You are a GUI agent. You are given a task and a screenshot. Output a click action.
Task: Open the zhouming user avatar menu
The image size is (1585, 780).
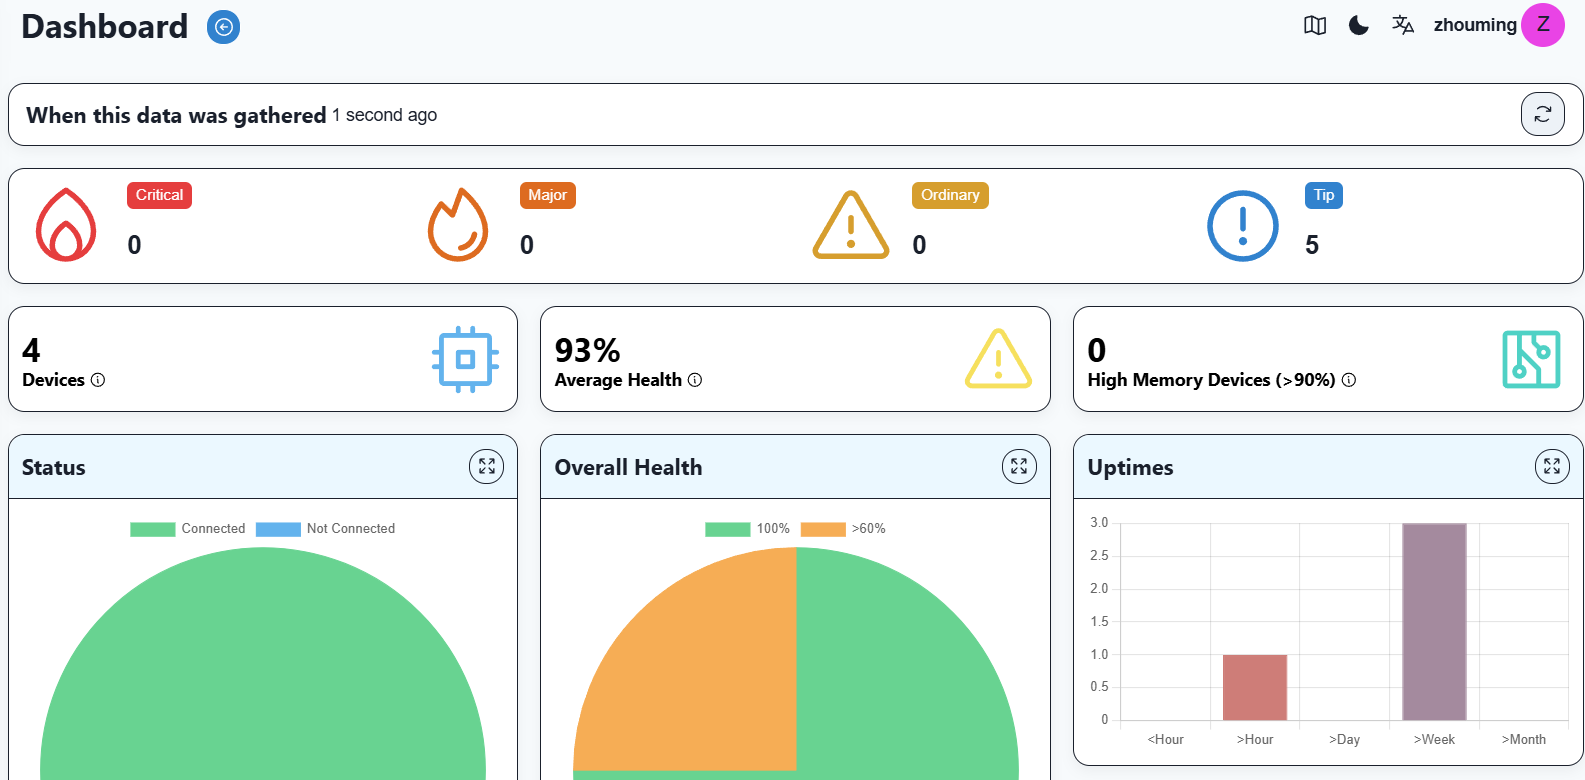point(1543,25)
